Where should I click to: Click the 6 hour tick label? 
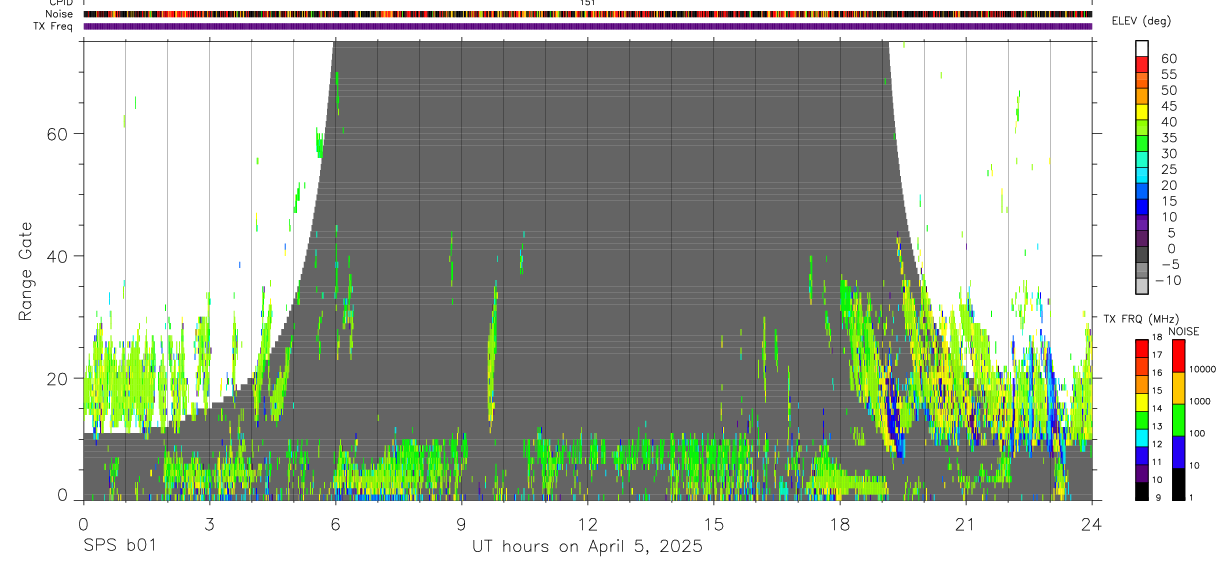(x=335, y=524)
